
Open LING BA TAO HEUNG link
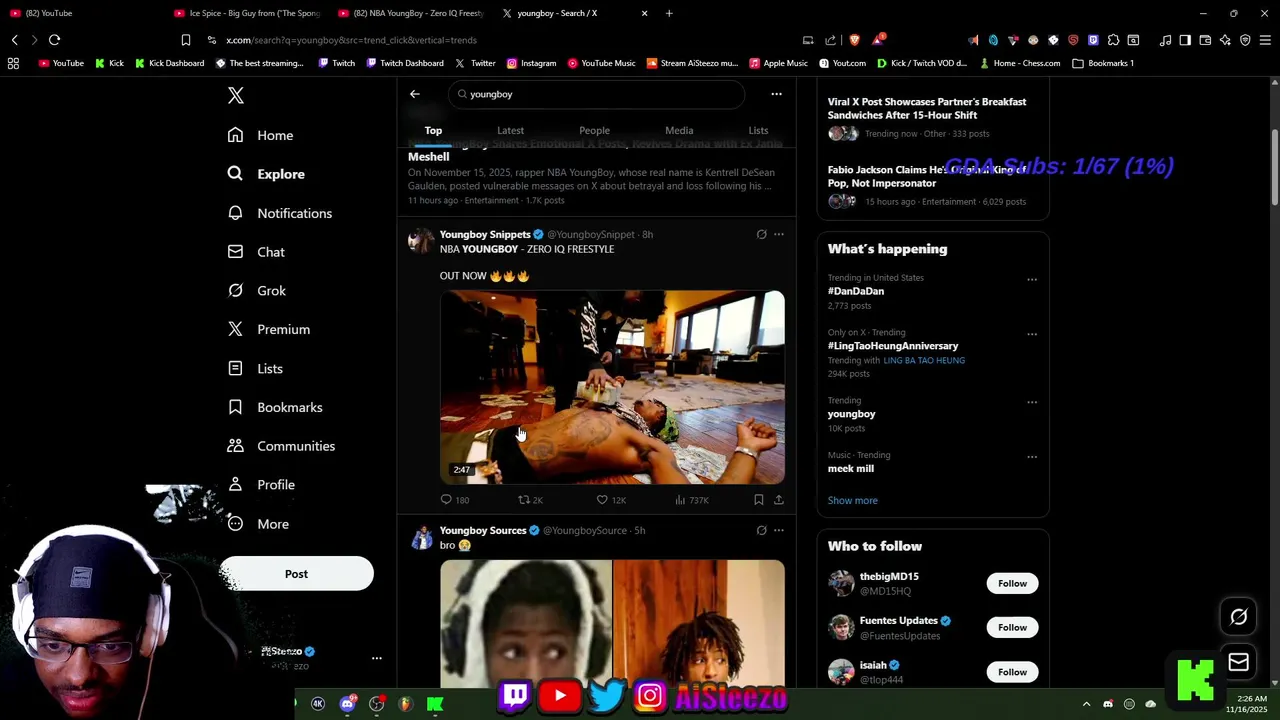924,360
